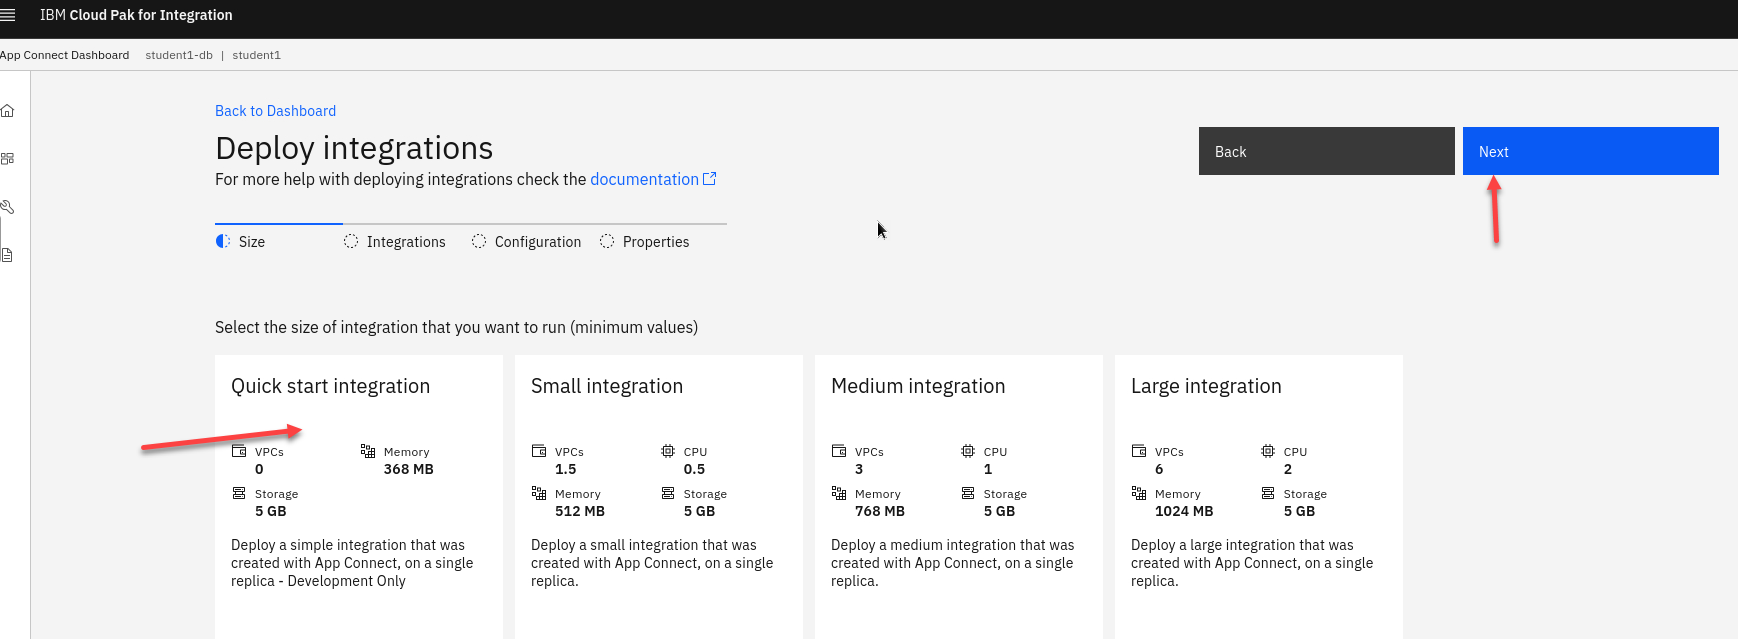
Task: Click App Connect Dashboard breadcrumb
Action: [65, 55]
